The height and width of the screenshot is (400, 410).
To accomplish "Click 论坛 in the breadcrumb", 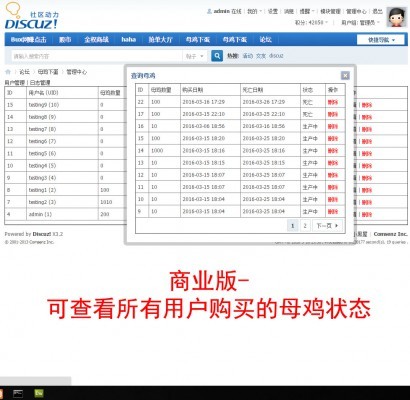I will (x=24, y=72).
